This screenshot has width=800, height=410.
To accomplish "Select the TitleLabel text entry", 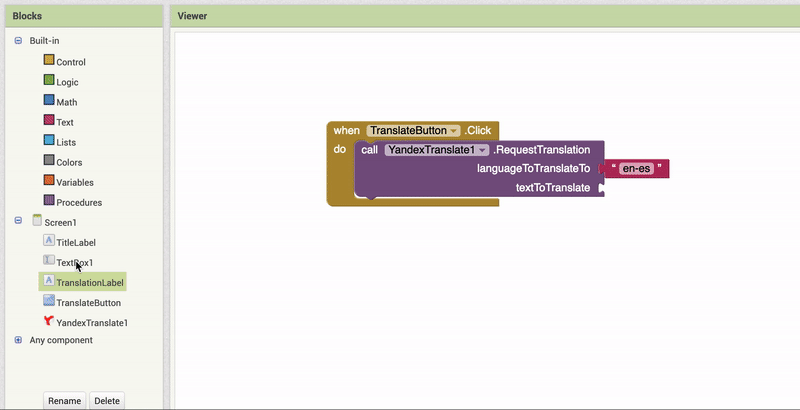I will click(76, 243).
